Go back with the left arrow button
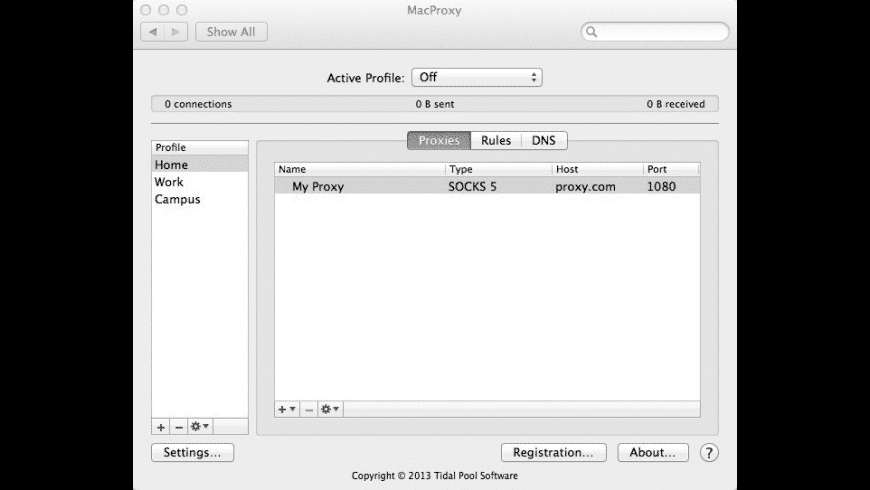Viewport: 870px width, 490px height. click(x=153, y=32)
